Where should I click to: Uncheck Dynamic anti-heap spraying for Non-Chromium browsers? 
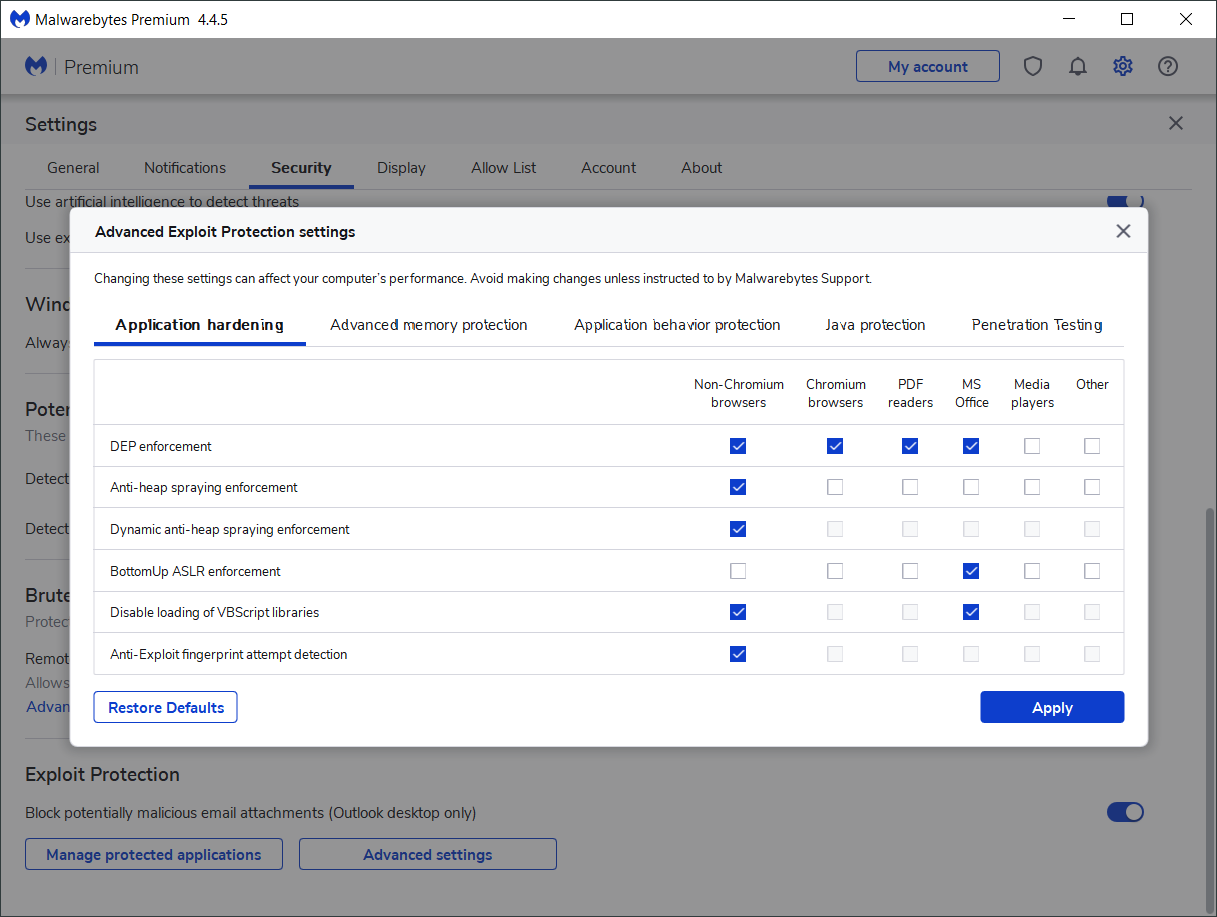click(738, 529)
